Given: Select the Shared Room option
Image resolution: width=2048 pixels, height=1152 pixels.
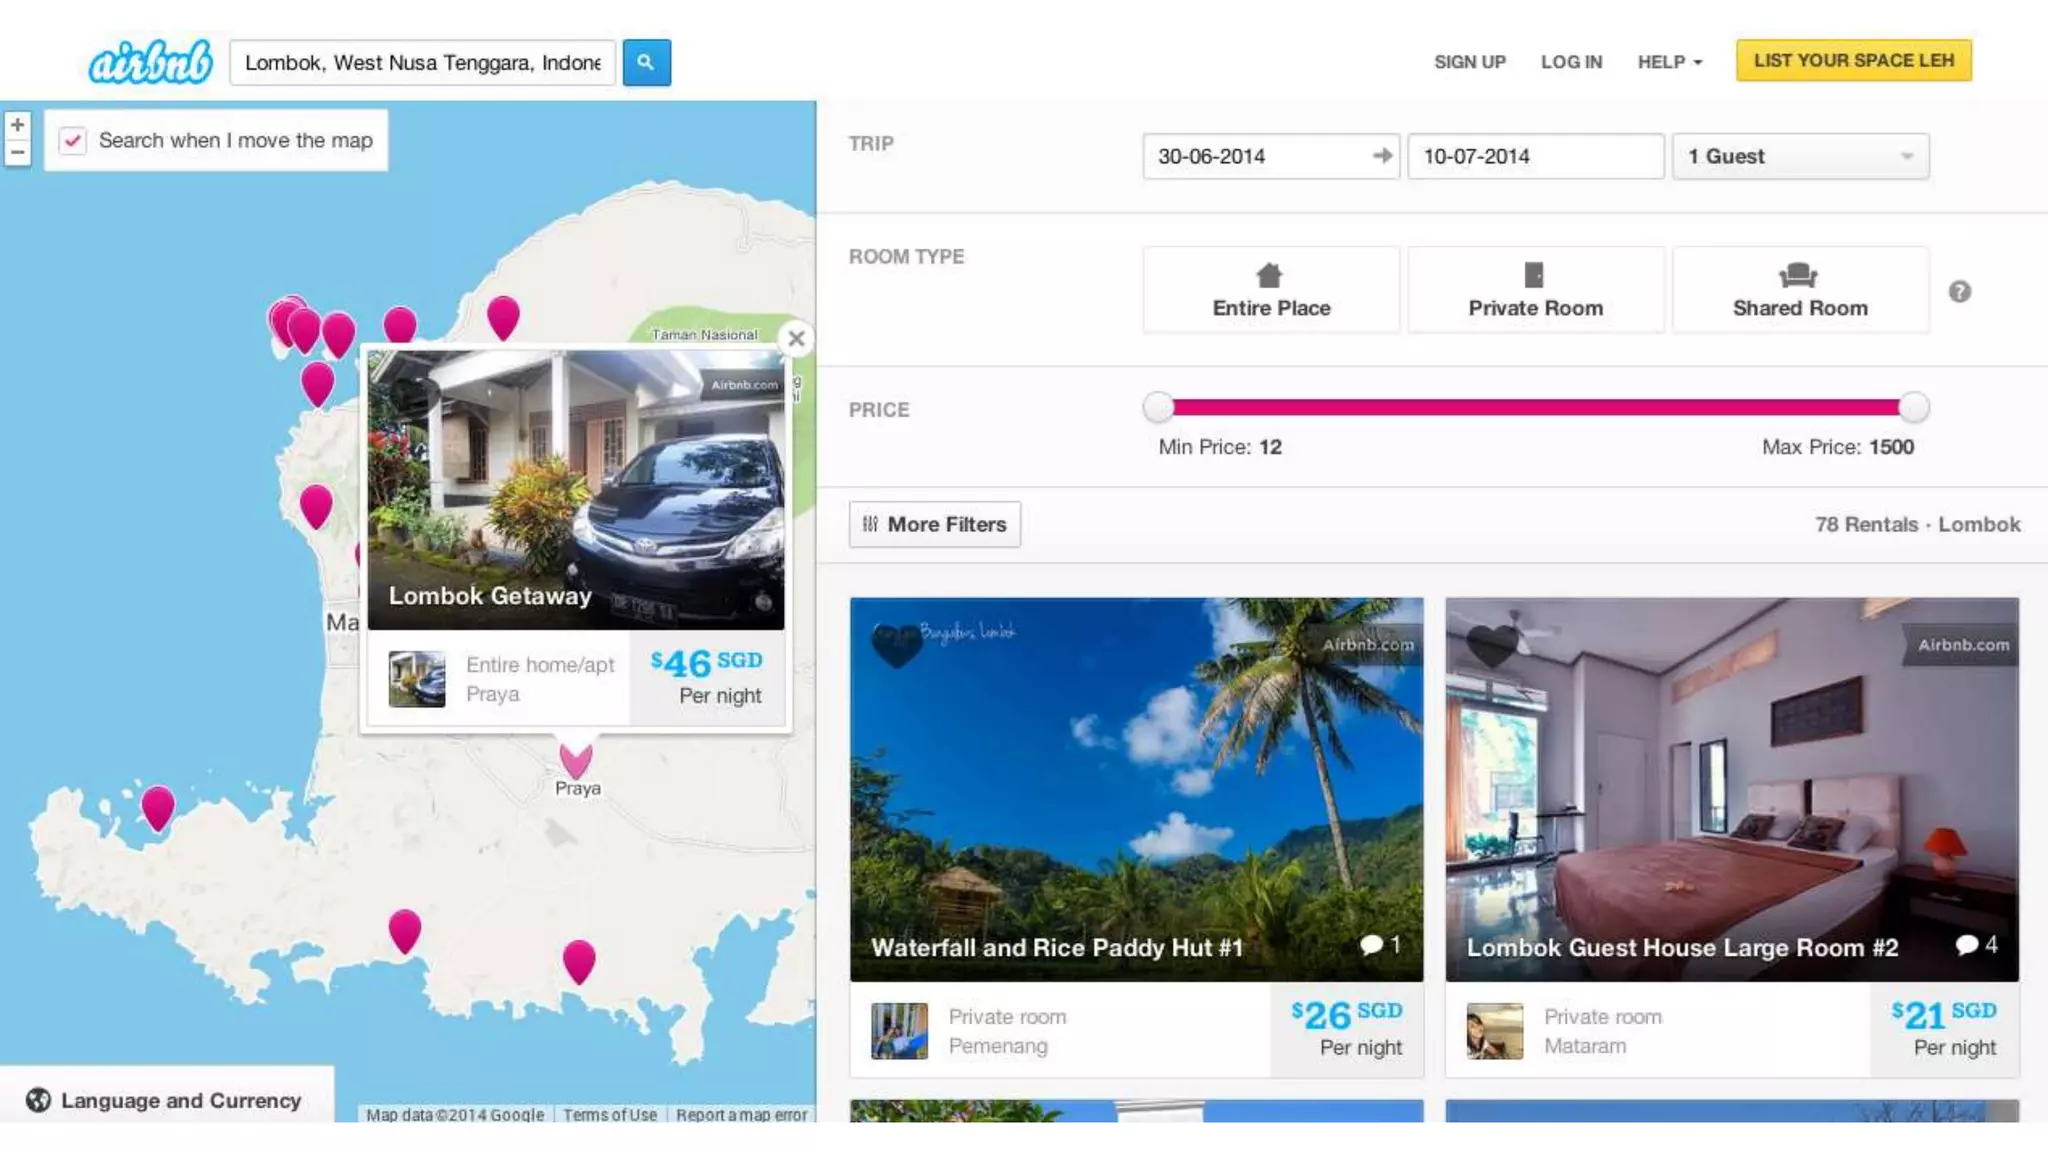Looking at the screenshot, I should point(1799,290).
